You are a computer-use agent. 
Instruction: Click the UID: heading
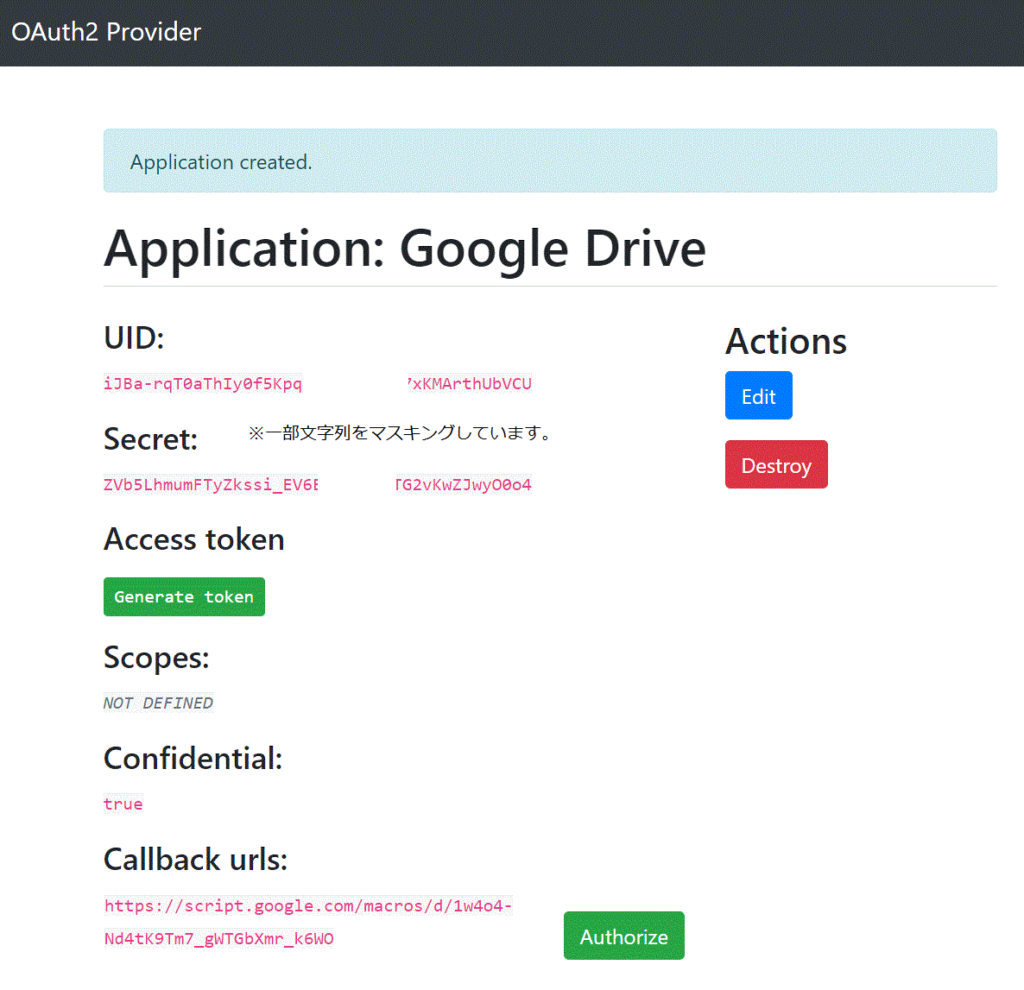point(134,338)
